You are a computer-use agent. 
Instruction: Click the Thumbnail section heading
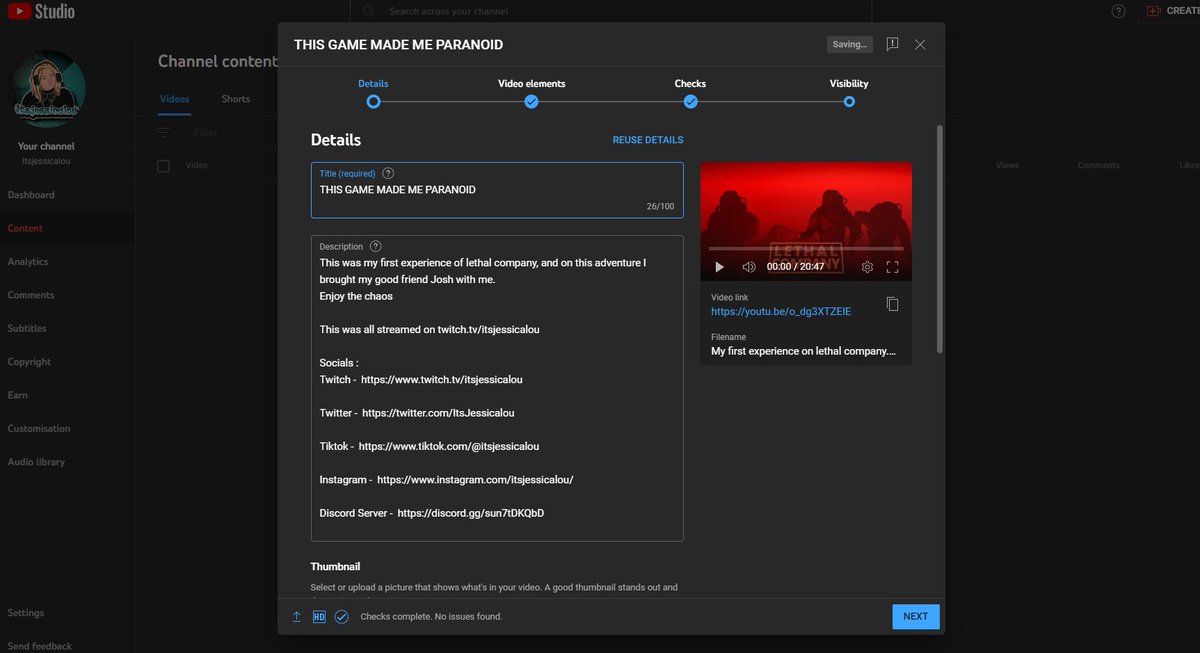pos(335,567)
